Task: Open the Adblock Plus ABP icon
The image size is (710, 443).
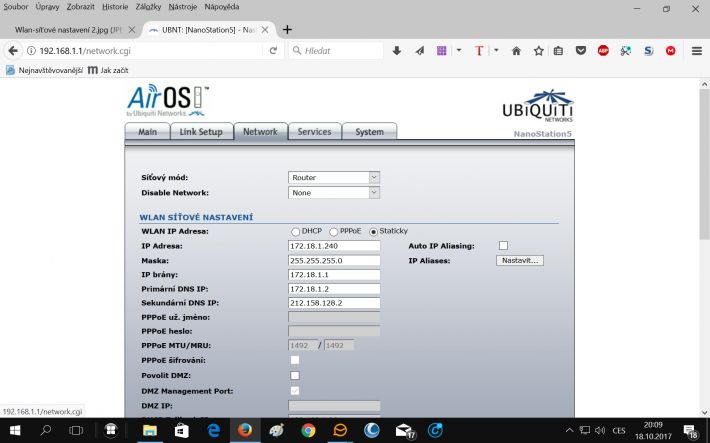Action: [603, 51]
